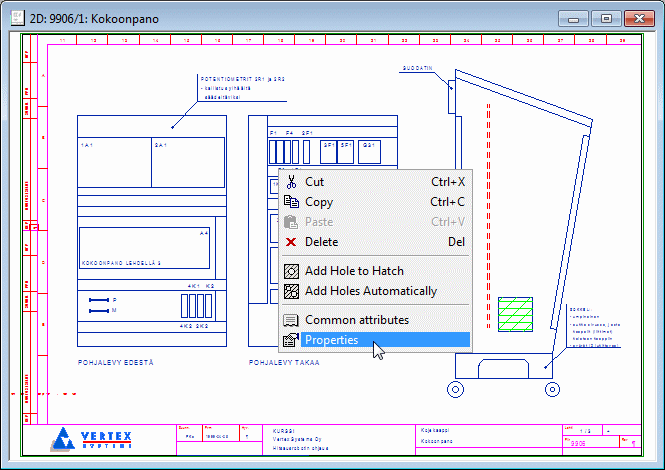Screen dimensions: 665x470
Task: Select Delete in the context menu
Action: point(321,242)
